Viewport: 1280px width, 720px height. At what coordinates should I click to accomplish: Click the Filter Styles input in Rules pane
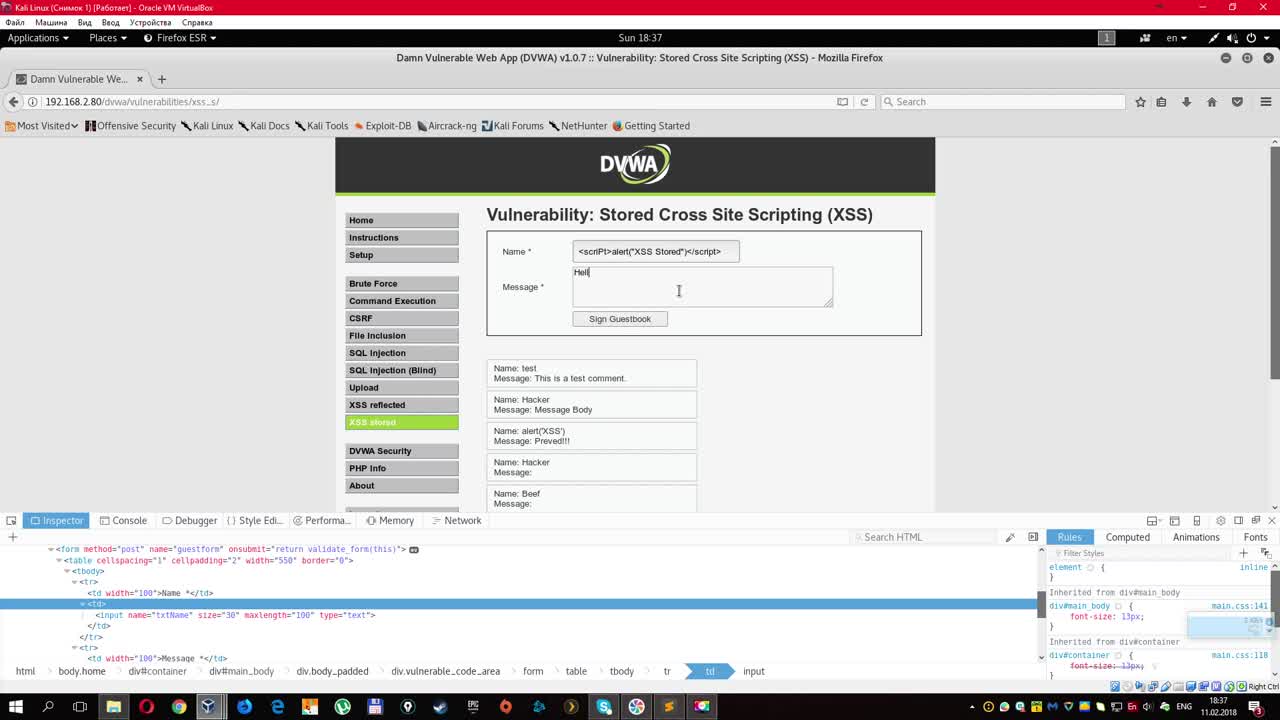tap(1140, 553)
